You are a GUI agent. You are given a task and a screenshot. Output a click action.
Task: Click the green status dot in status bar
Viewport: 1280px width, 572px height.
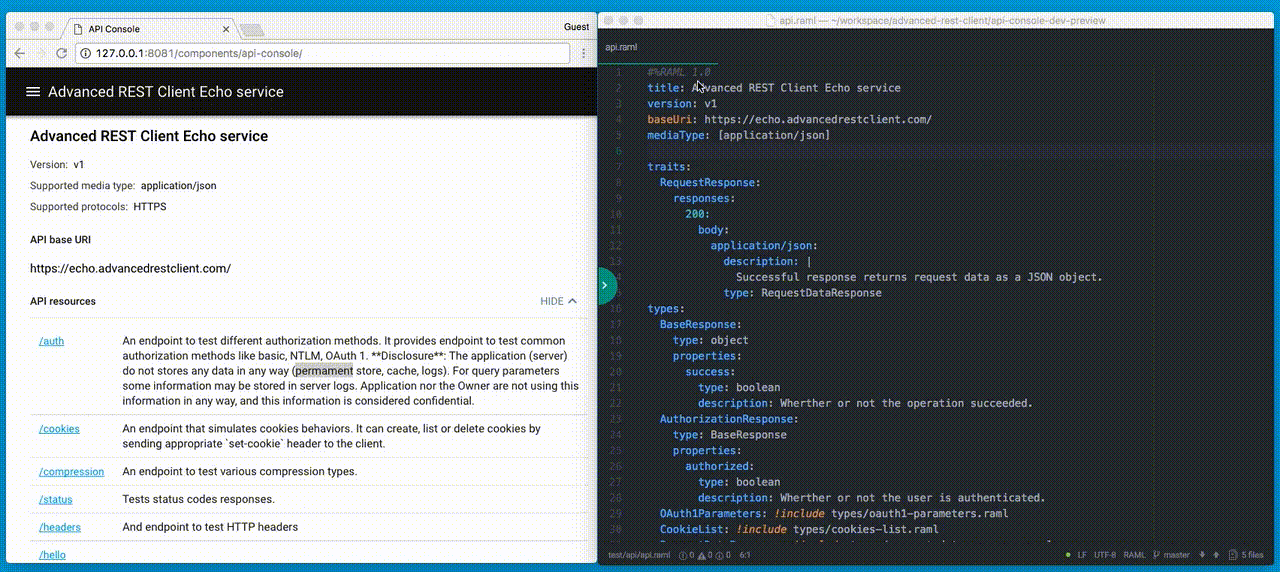coord(1068,555)
